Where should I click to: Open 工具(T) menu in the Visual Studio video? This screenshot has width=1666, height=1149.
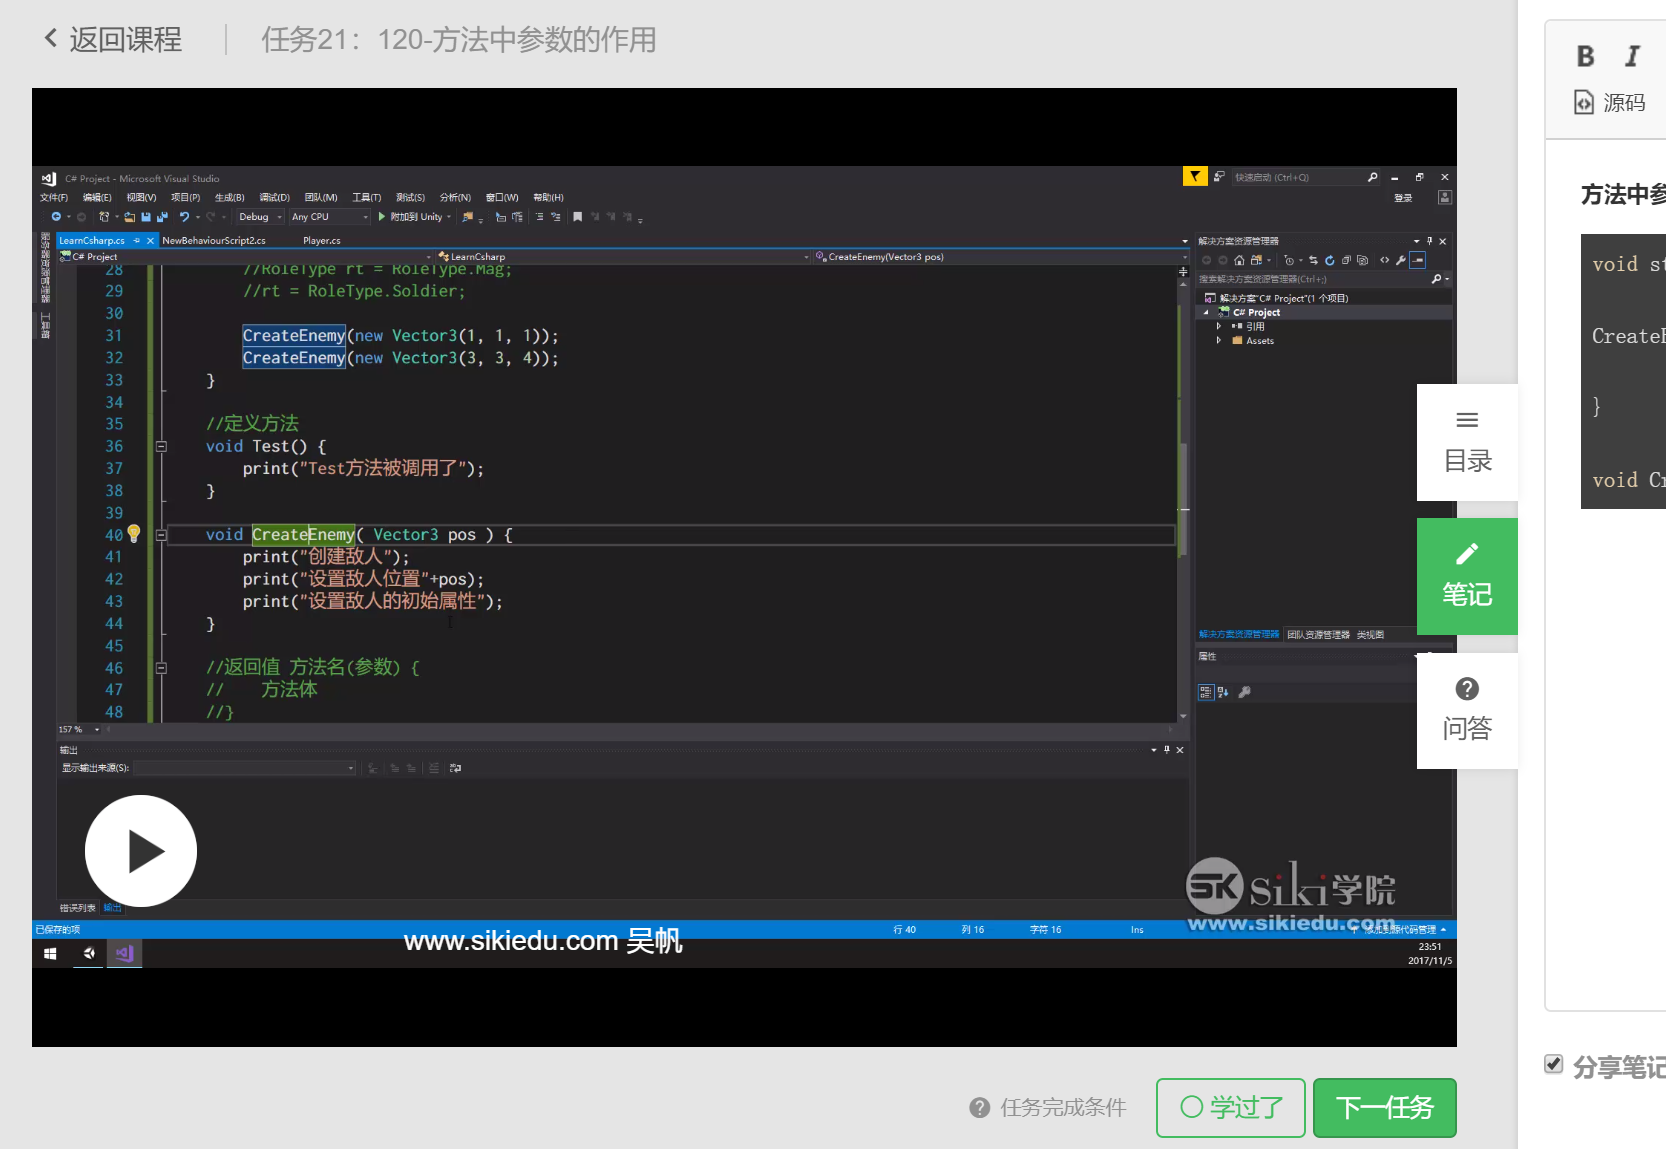point(367,197)
